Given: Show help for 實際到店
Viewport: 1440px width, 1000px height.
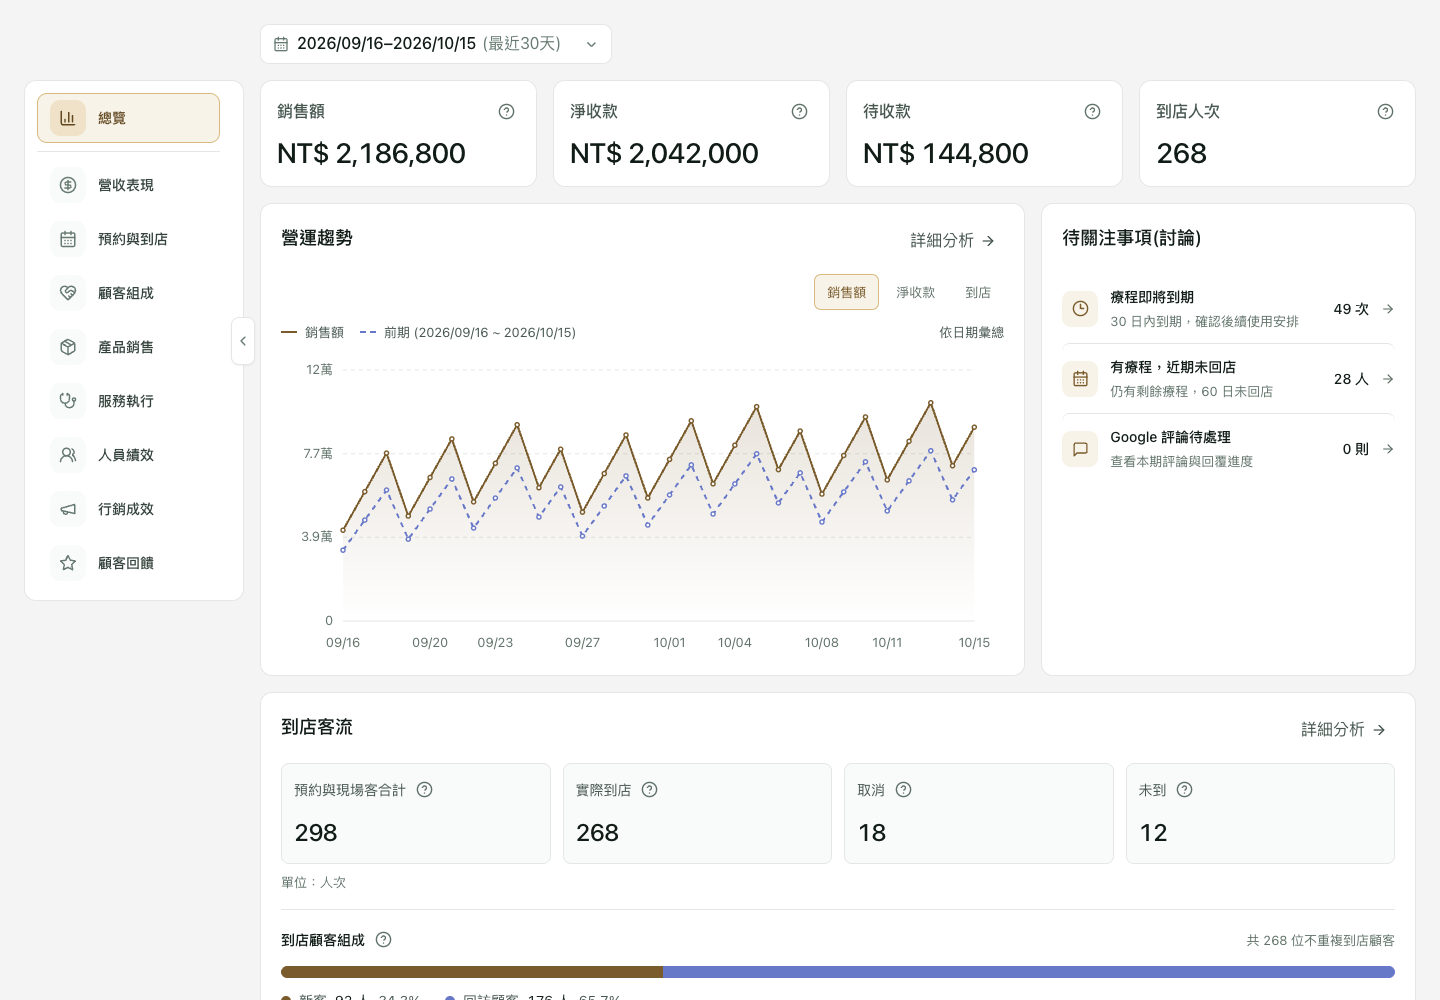Looking at the screenshot, I should [650, 790].
